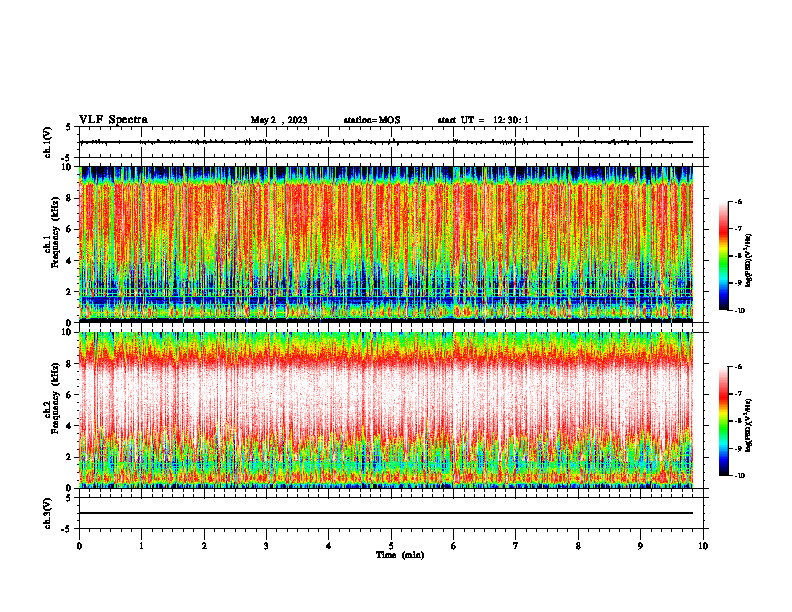Click the "10" tick on the time axis
This screenshot has width=792, height=612.
pyautogui.click(x=703, y=546)
